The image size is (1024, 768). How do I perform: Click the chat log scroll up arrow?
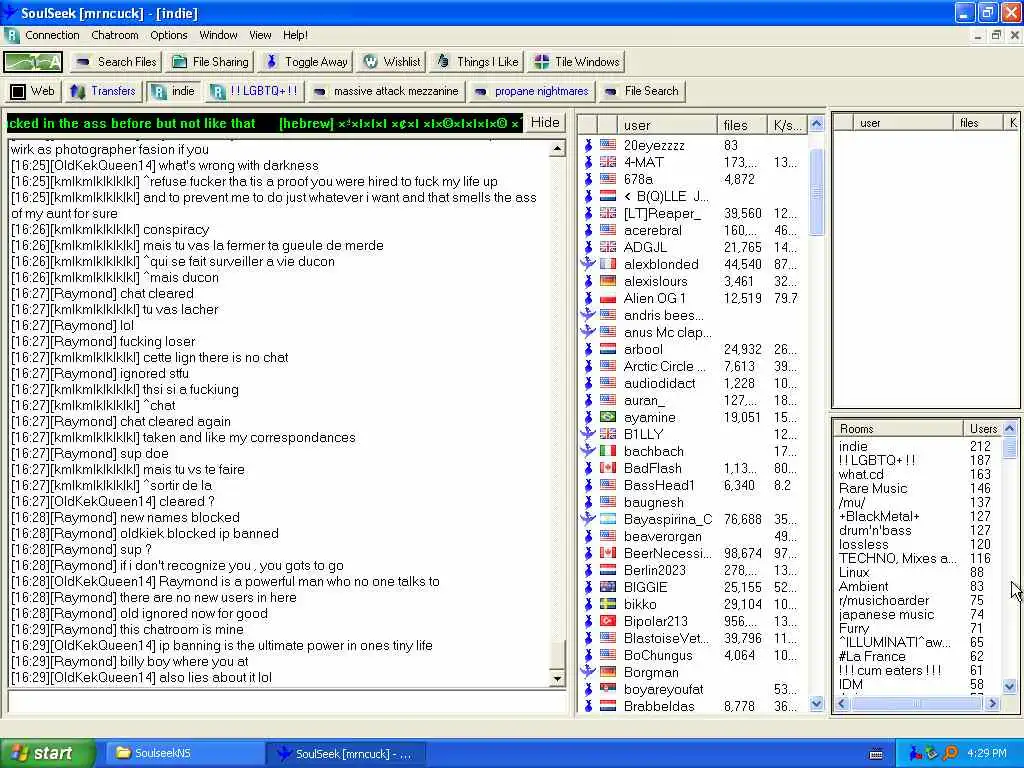[x=557, y=150]
